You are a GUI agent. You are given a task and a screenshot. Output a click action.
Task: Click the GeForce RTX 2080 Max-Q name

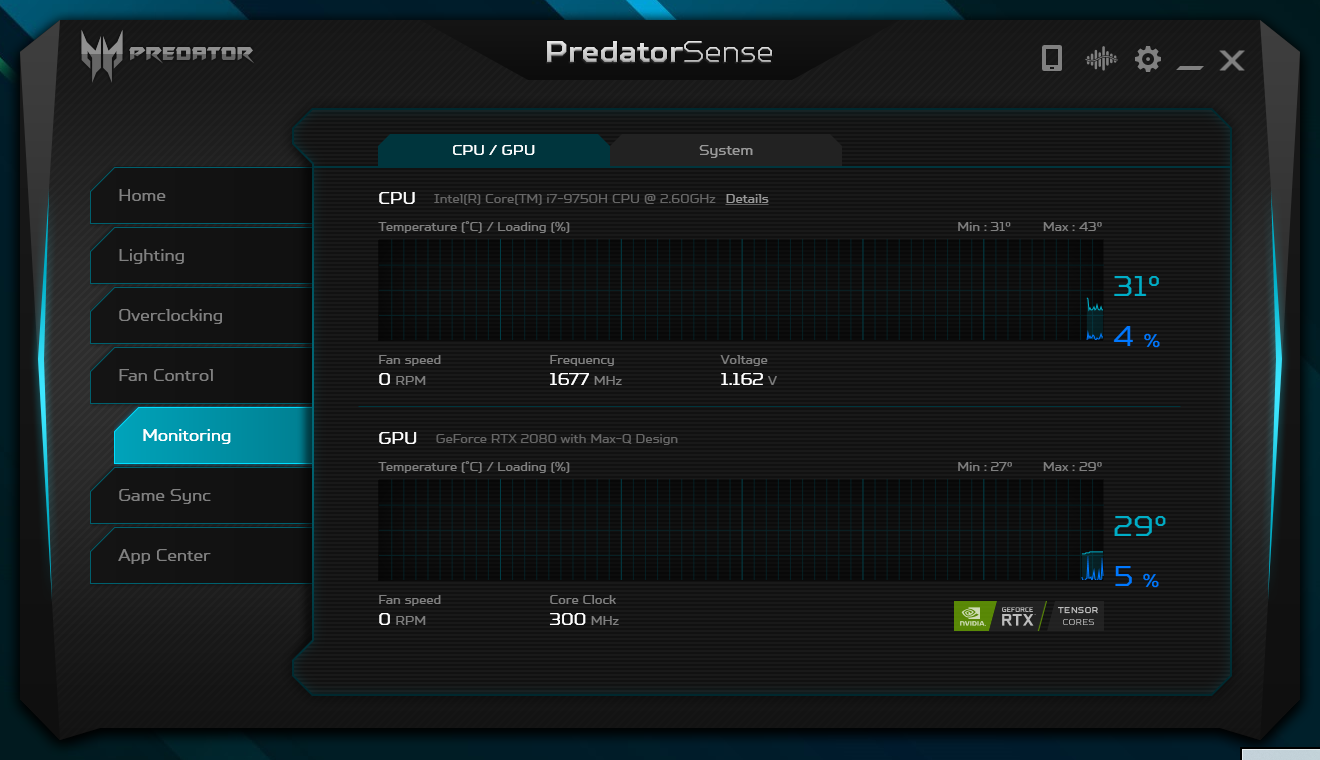coord(556,439)
